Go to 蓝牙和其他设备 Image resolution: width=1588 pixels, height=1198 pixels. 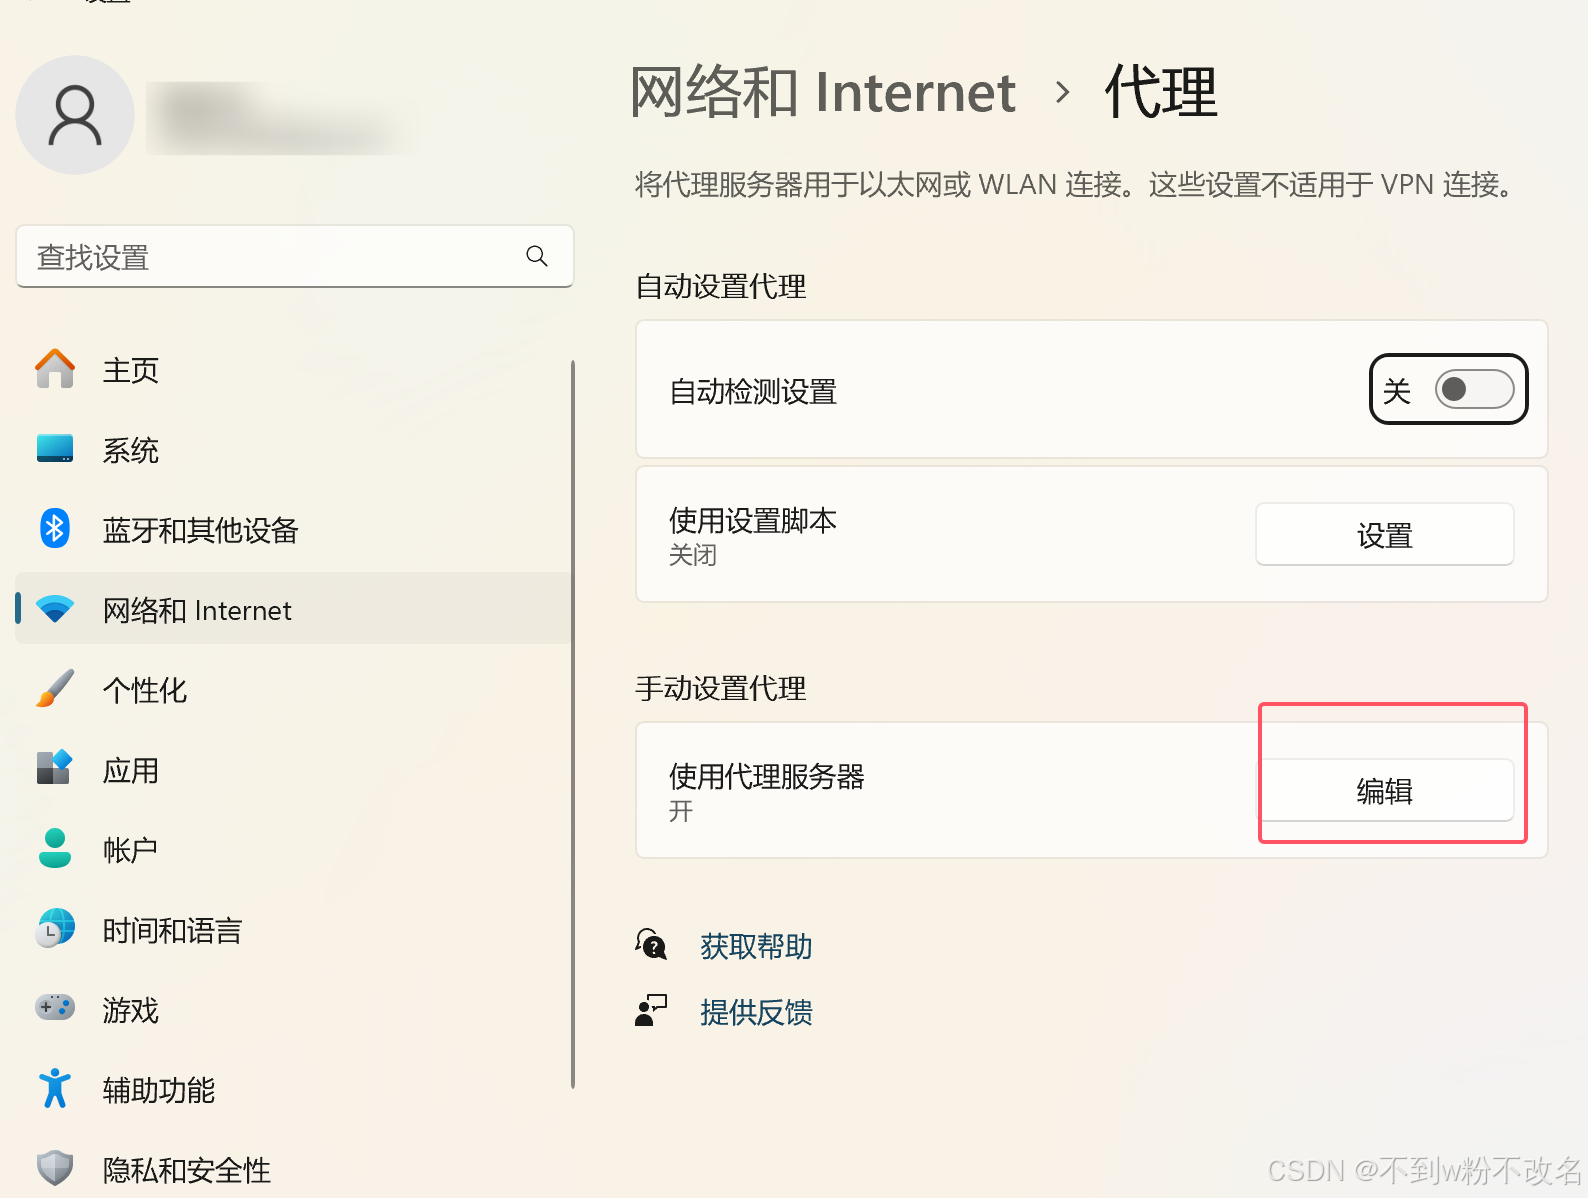(x=294, y=529)
